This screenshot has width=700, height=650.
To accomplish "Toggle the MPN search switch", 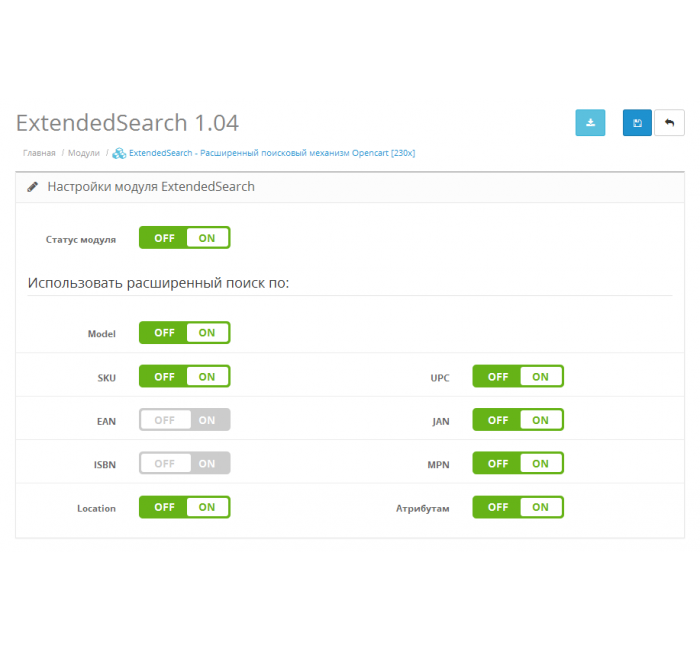I will (x=518, y=463).
